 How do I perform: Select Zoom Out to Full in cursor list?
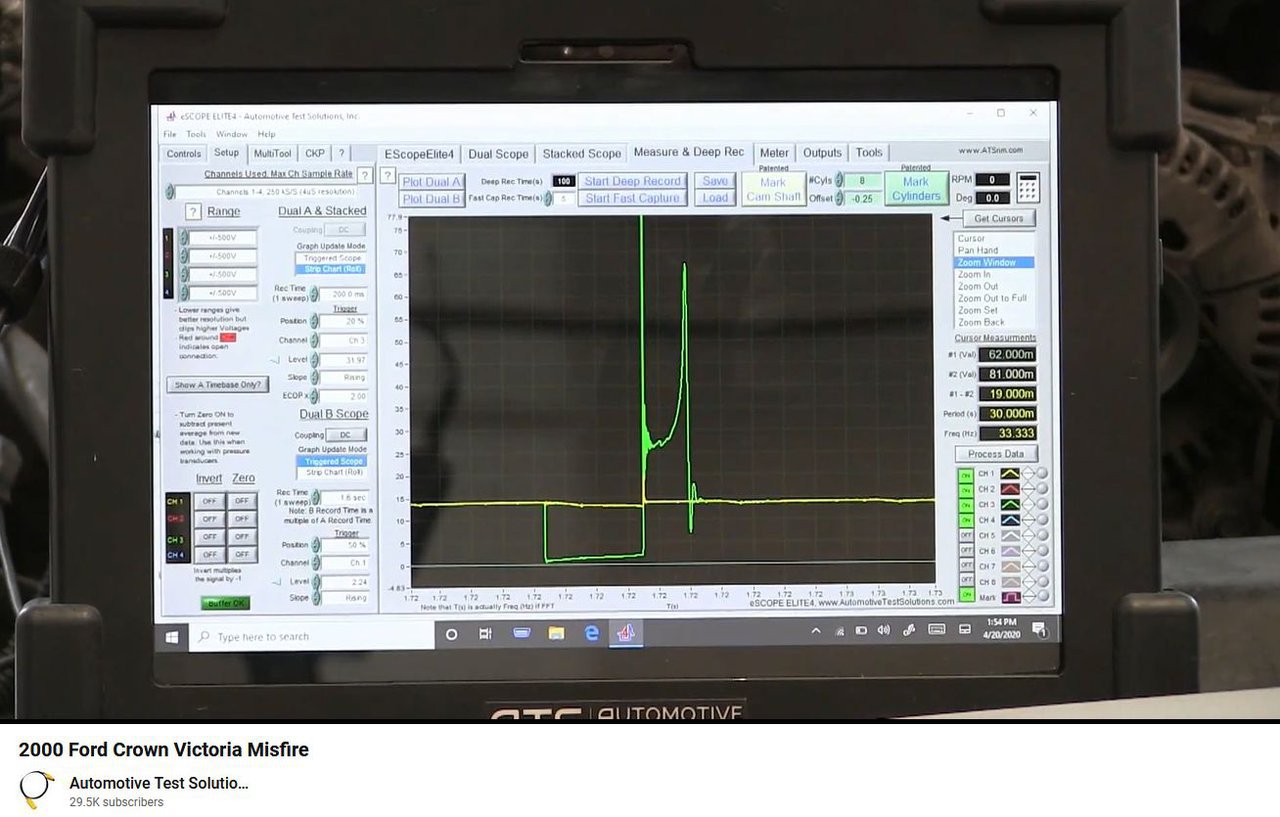click(992, 298)
